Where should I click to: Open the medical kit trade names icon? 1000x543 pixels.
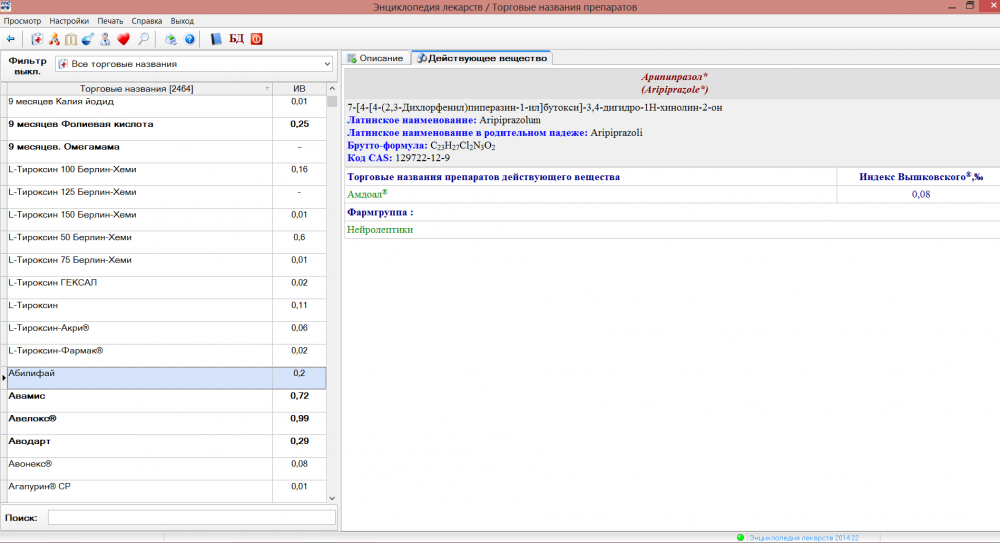click(x=37, y=39)
